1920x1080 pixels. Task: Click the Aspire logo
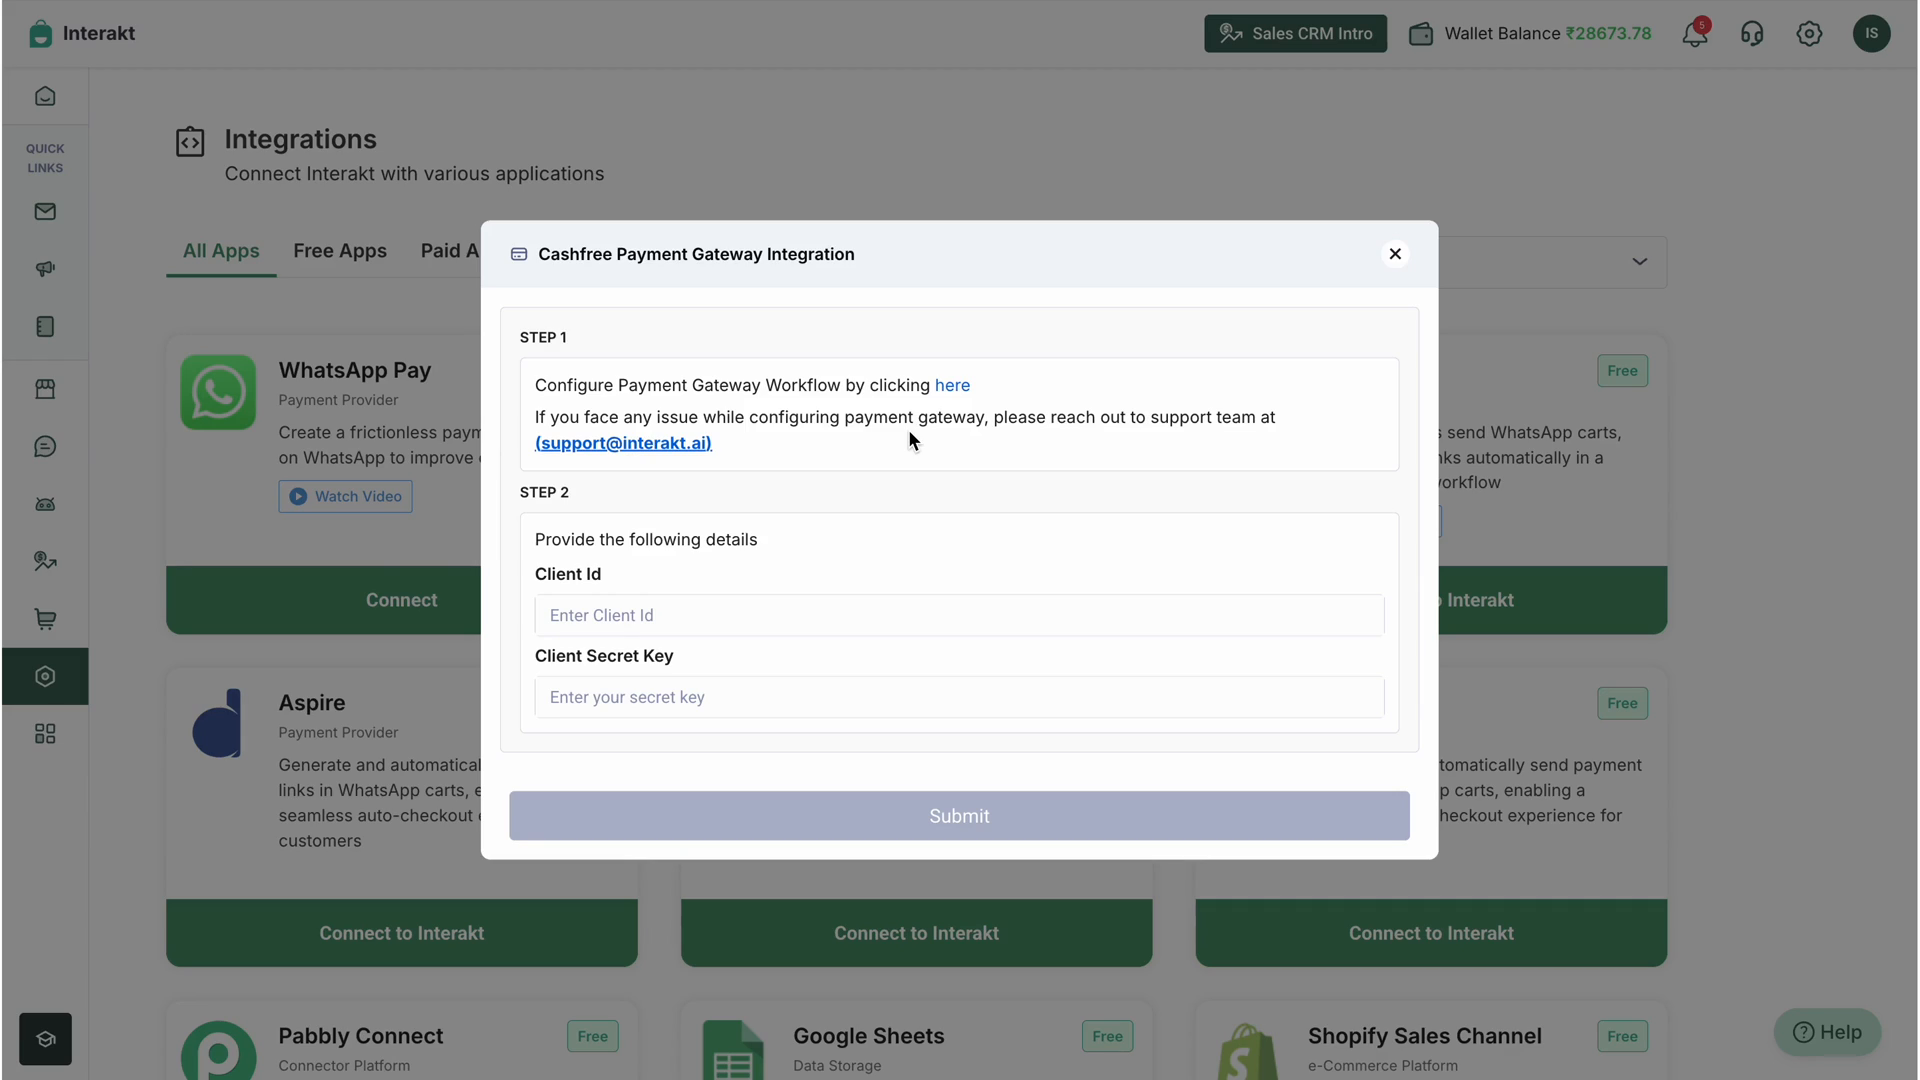click(x=218, y=723)
